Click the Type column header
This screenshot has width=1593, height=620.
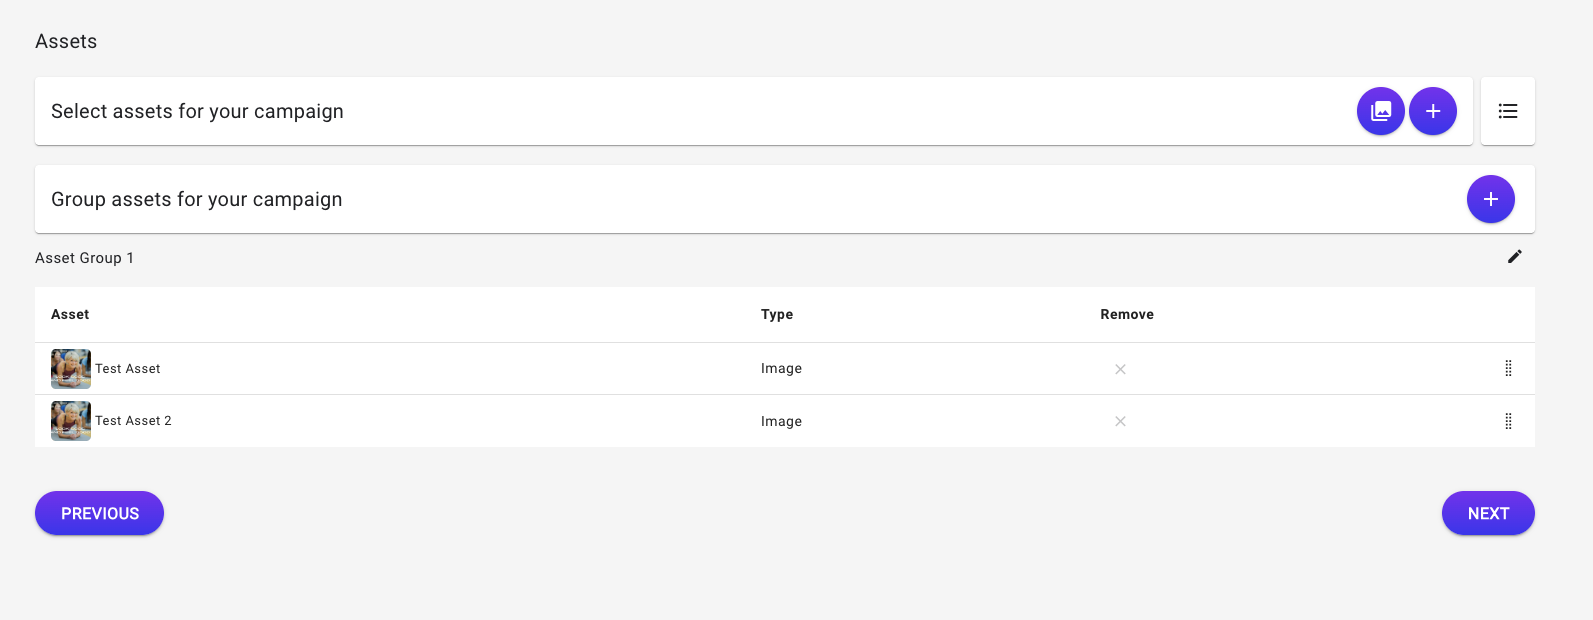pos(776,314)
